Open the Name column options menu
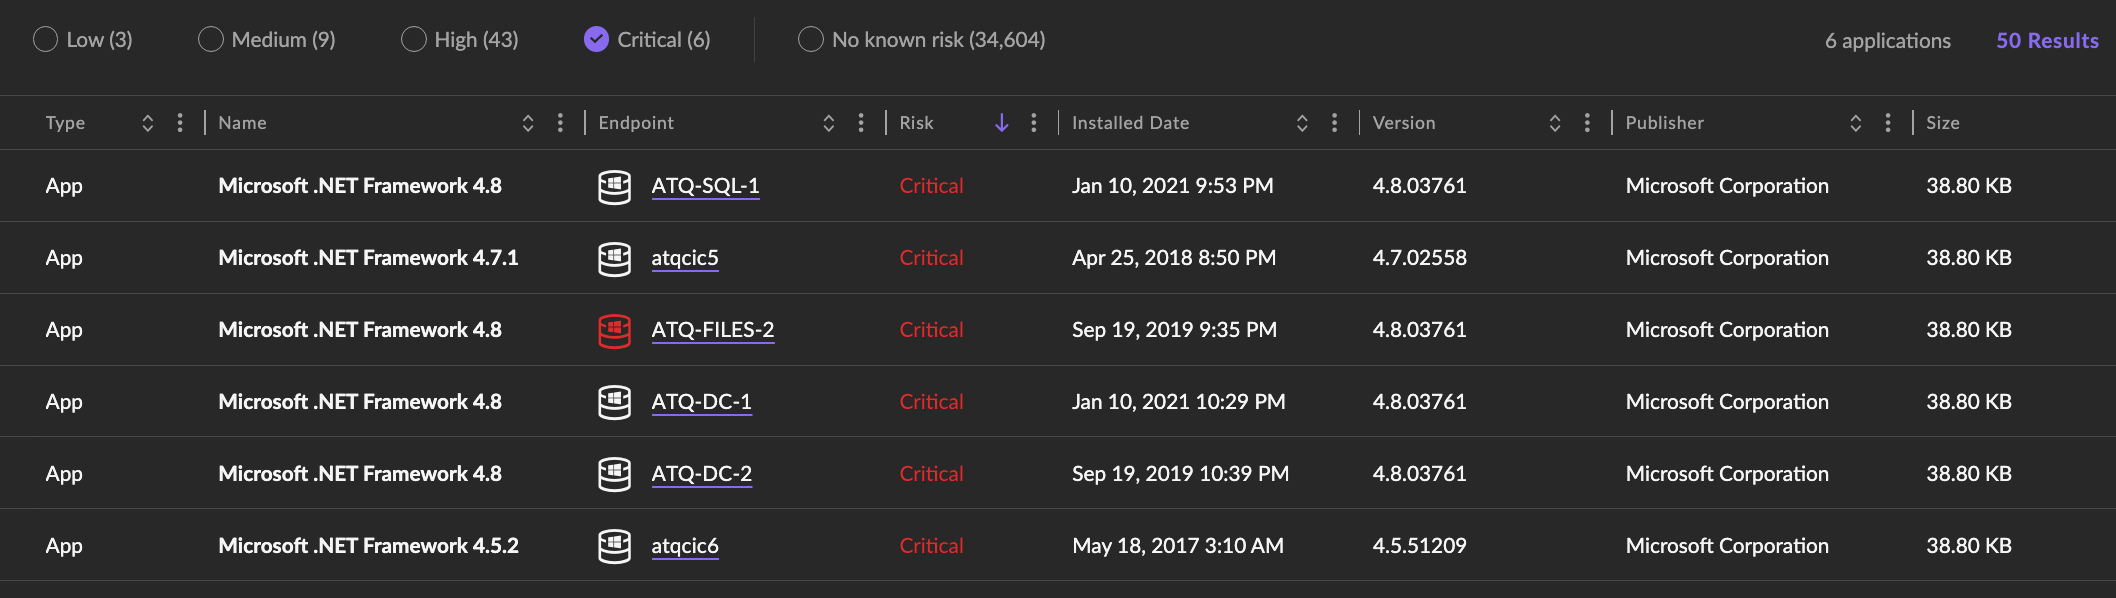The image size is (2116, 598). pos(560,123)
